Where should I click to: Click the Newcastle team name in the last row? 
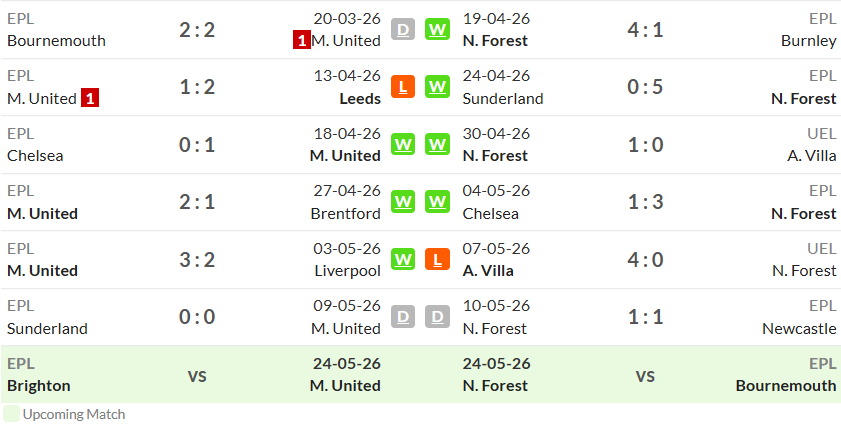(799, 328)
